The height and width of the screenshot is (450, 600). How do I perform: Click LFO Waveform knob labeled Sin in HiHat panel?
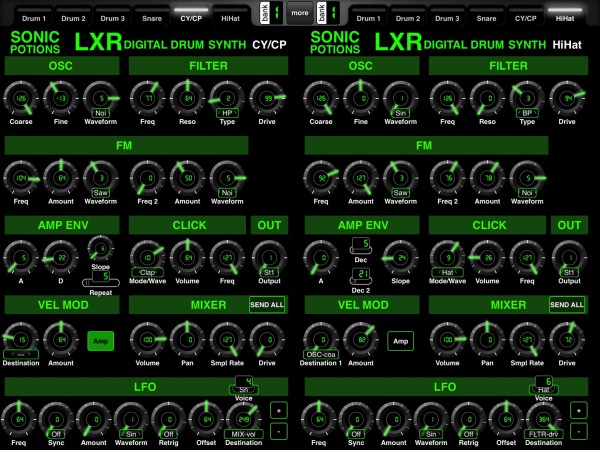pos(431,420)
